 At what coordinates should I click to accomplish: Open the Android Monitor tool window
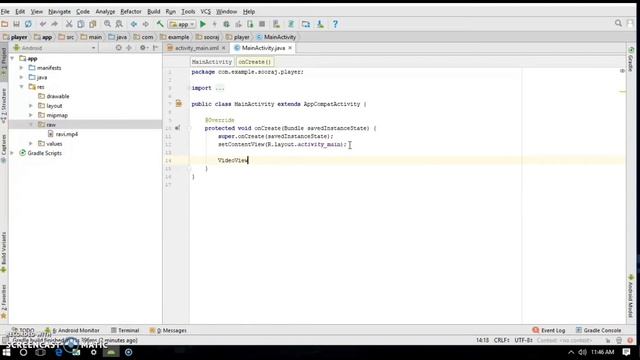point(72,330)
